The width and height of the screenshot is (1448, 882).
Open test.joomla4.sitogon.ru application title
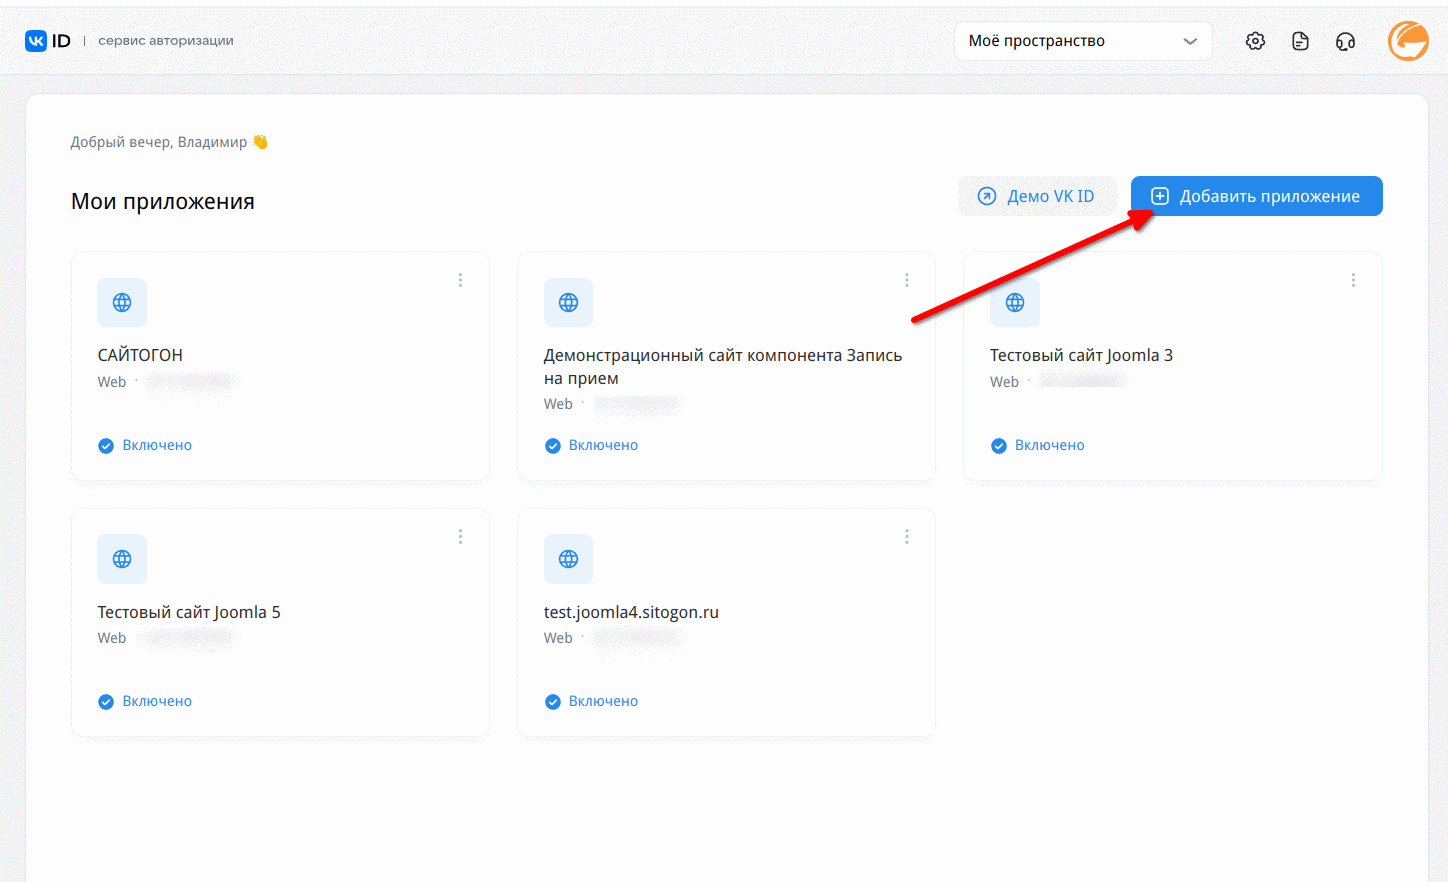pyautogui.click(x=631, y=612)
